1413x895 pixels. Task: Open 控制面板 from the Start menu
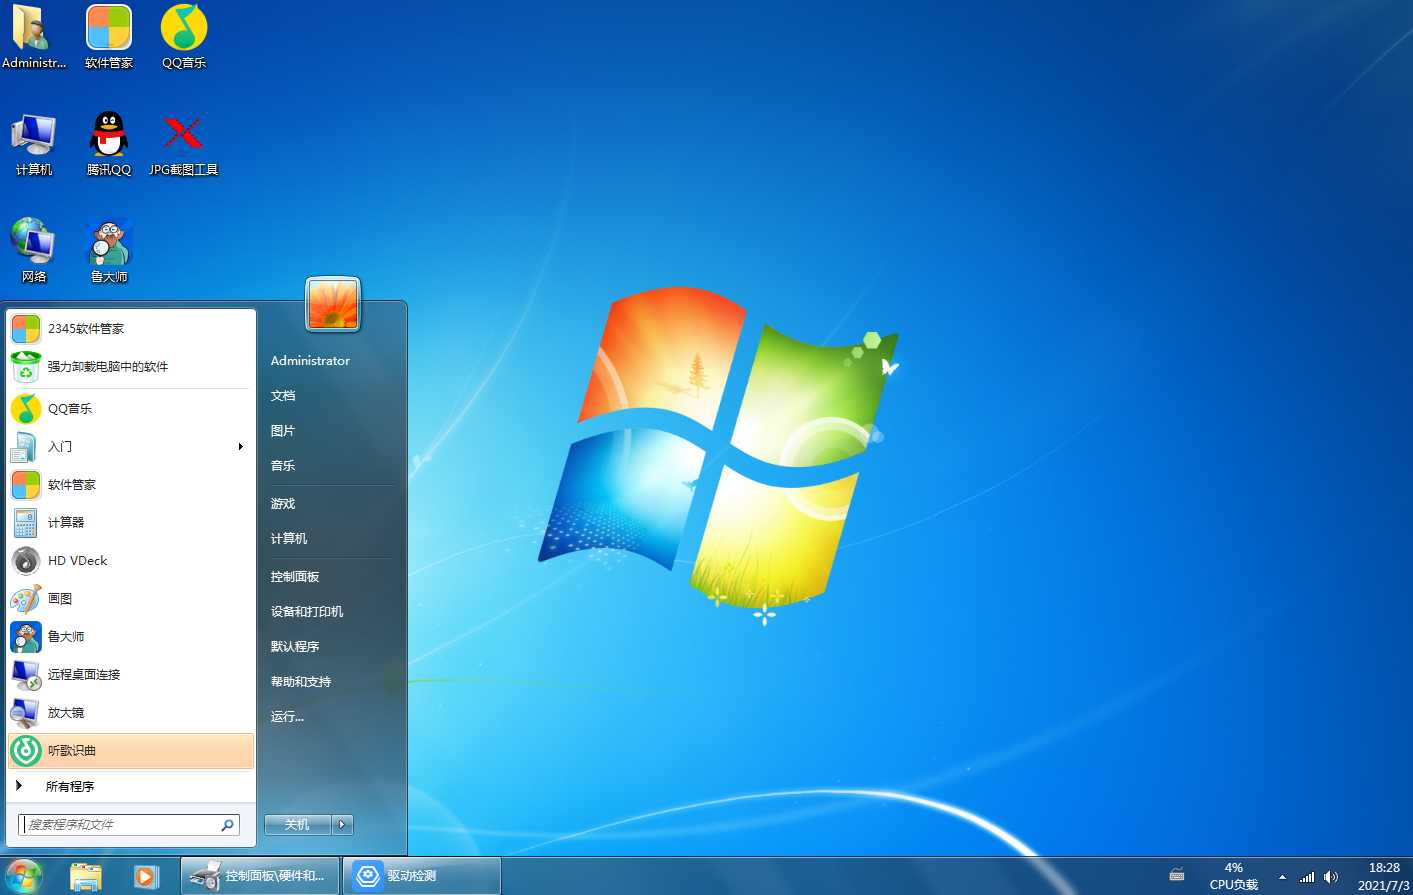(x=295, y=577)
